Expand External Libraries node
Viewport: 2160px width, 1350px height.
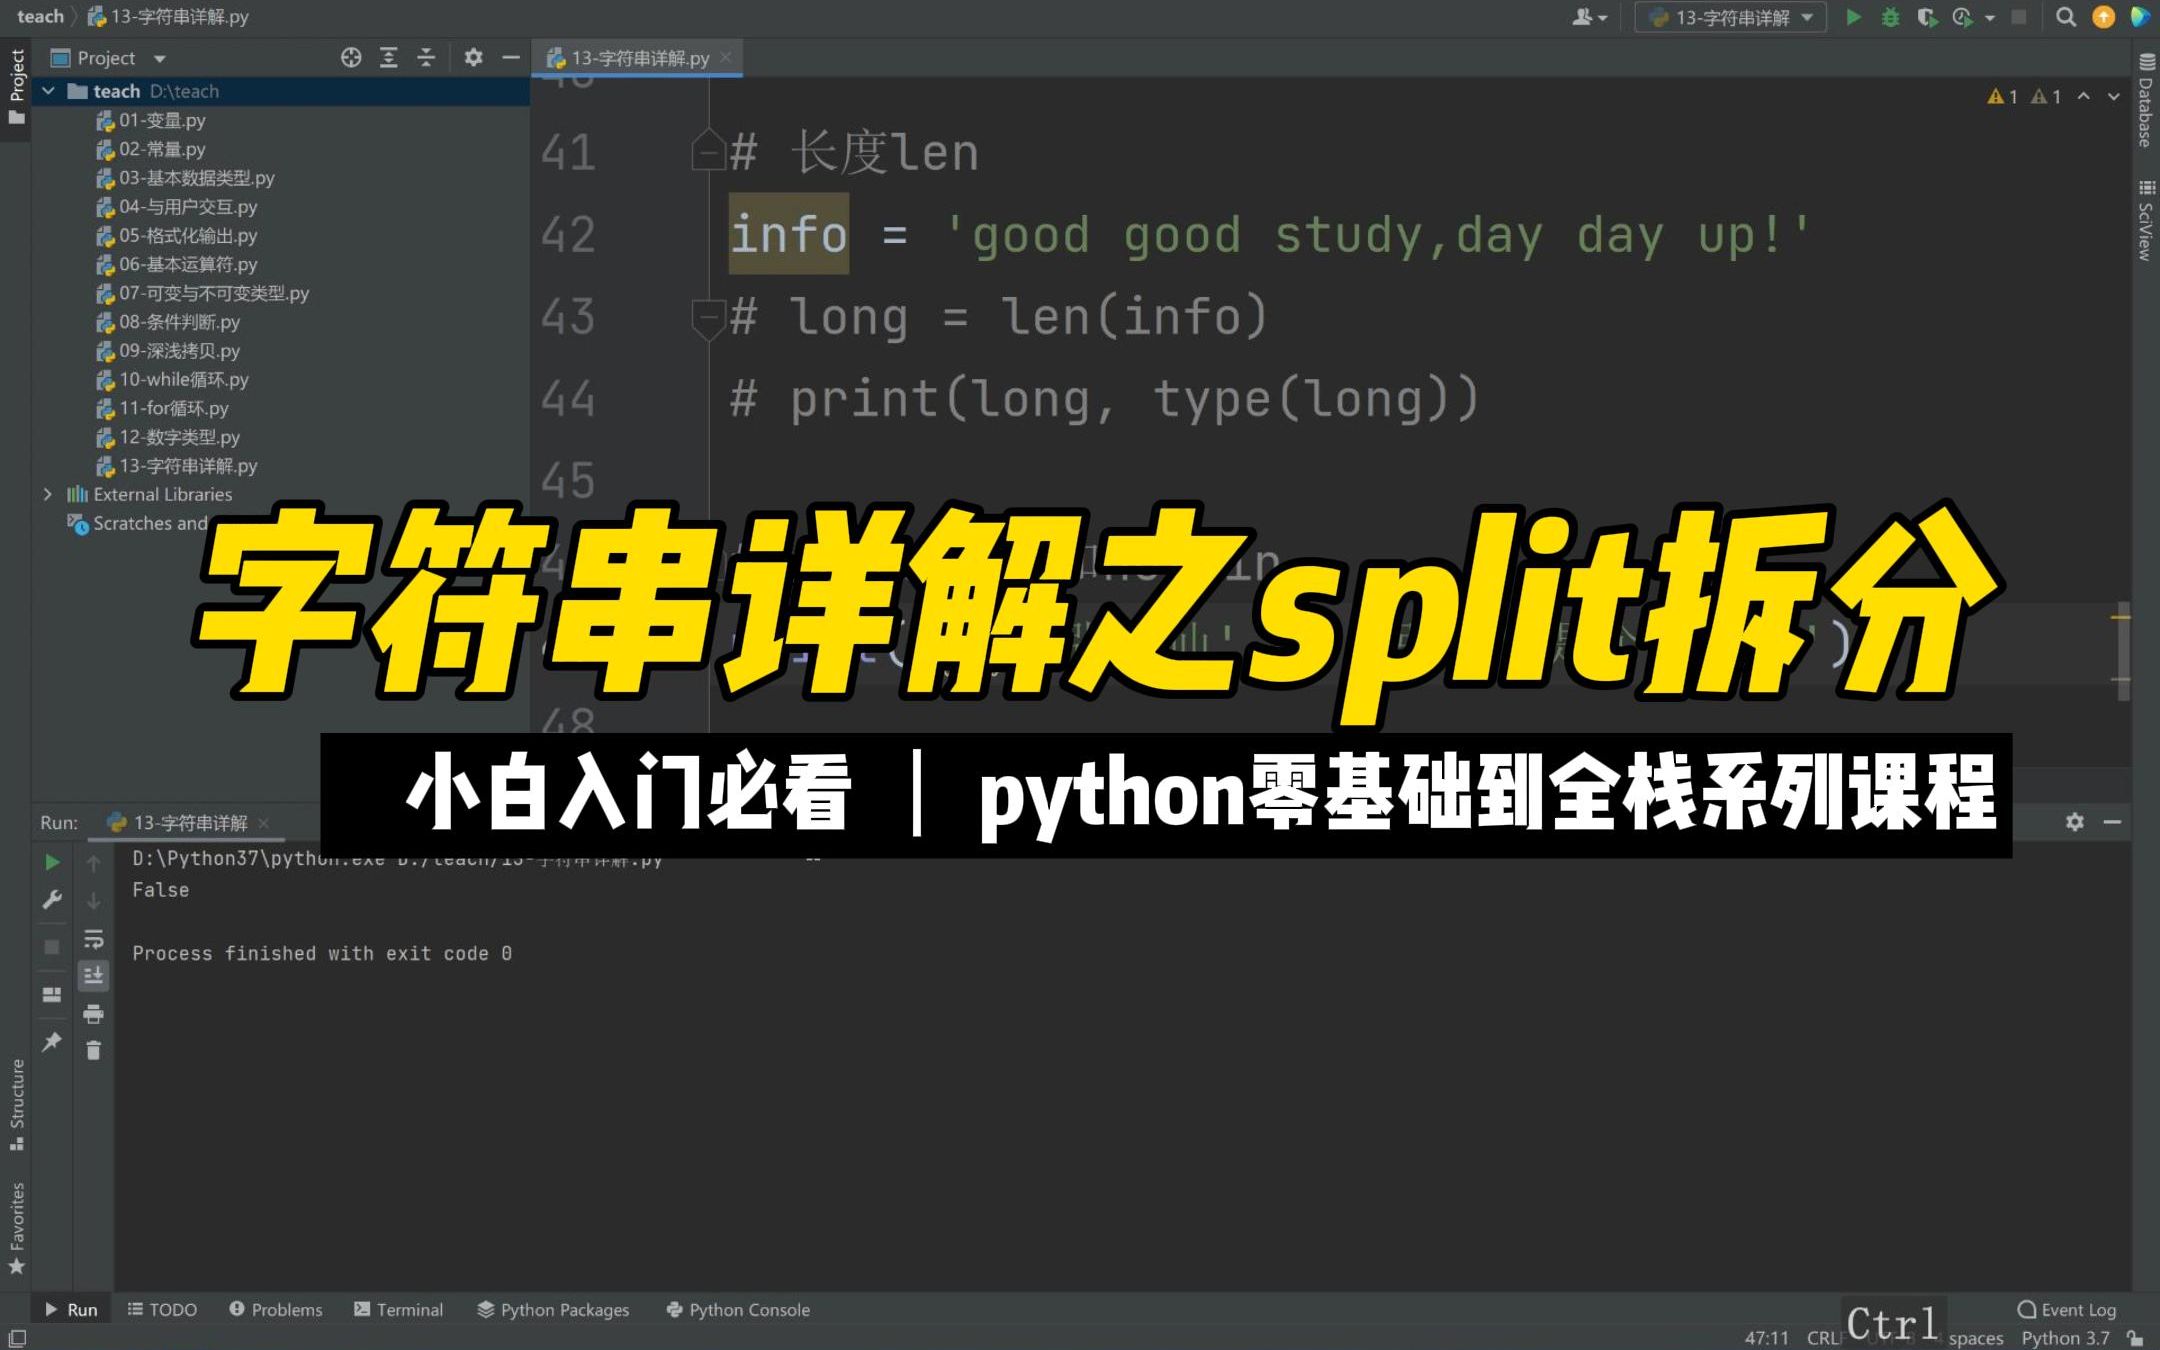tap(48, 494)
